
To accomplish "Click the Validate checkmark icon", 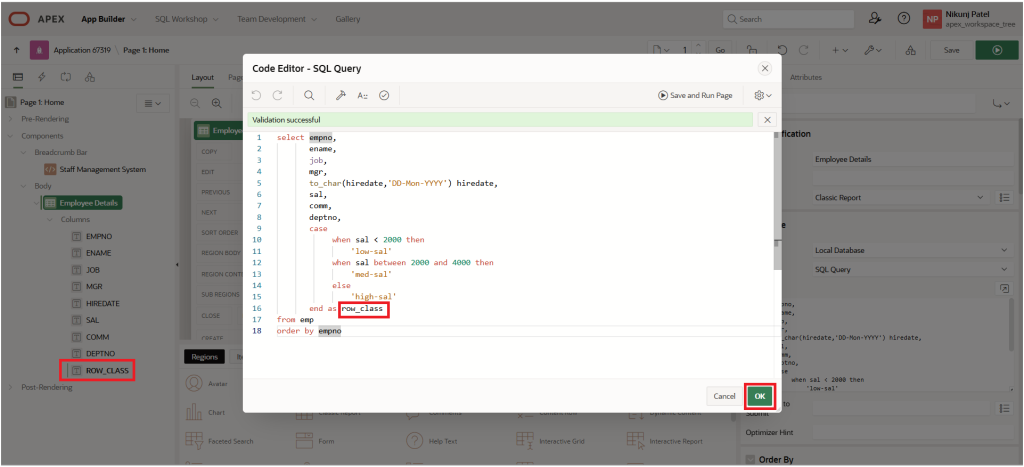I will pyautogui.click(x=384, y=95).
